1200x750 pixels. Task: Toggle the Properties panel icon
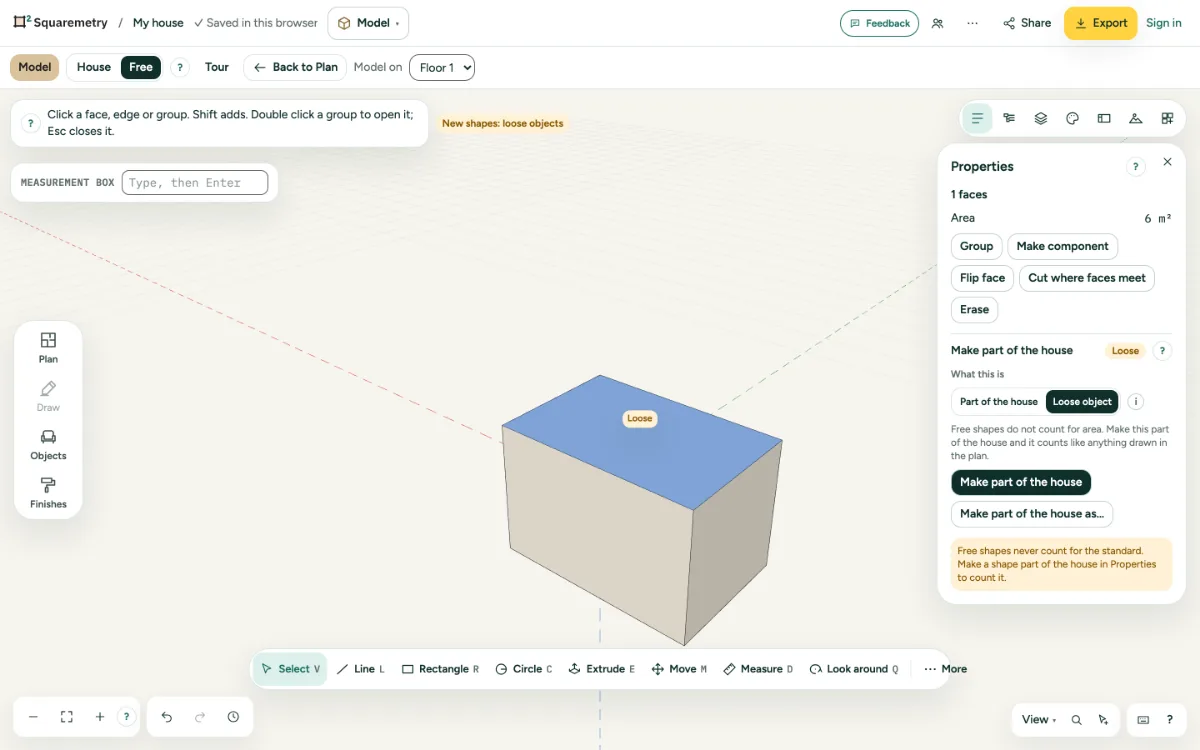[x=978, y=118]
